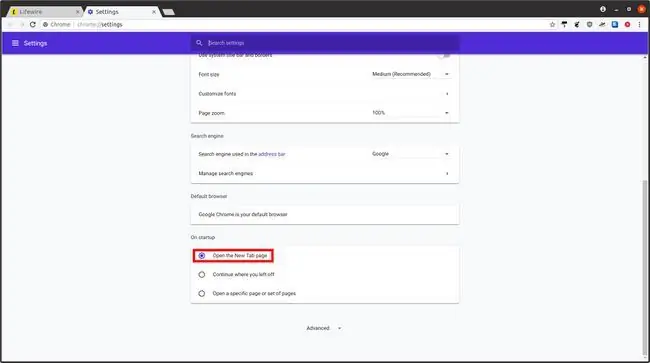This screenshot has height=363, width=650.
Task: Open the Page zoom dropdown
Action: tap(410, 113)
